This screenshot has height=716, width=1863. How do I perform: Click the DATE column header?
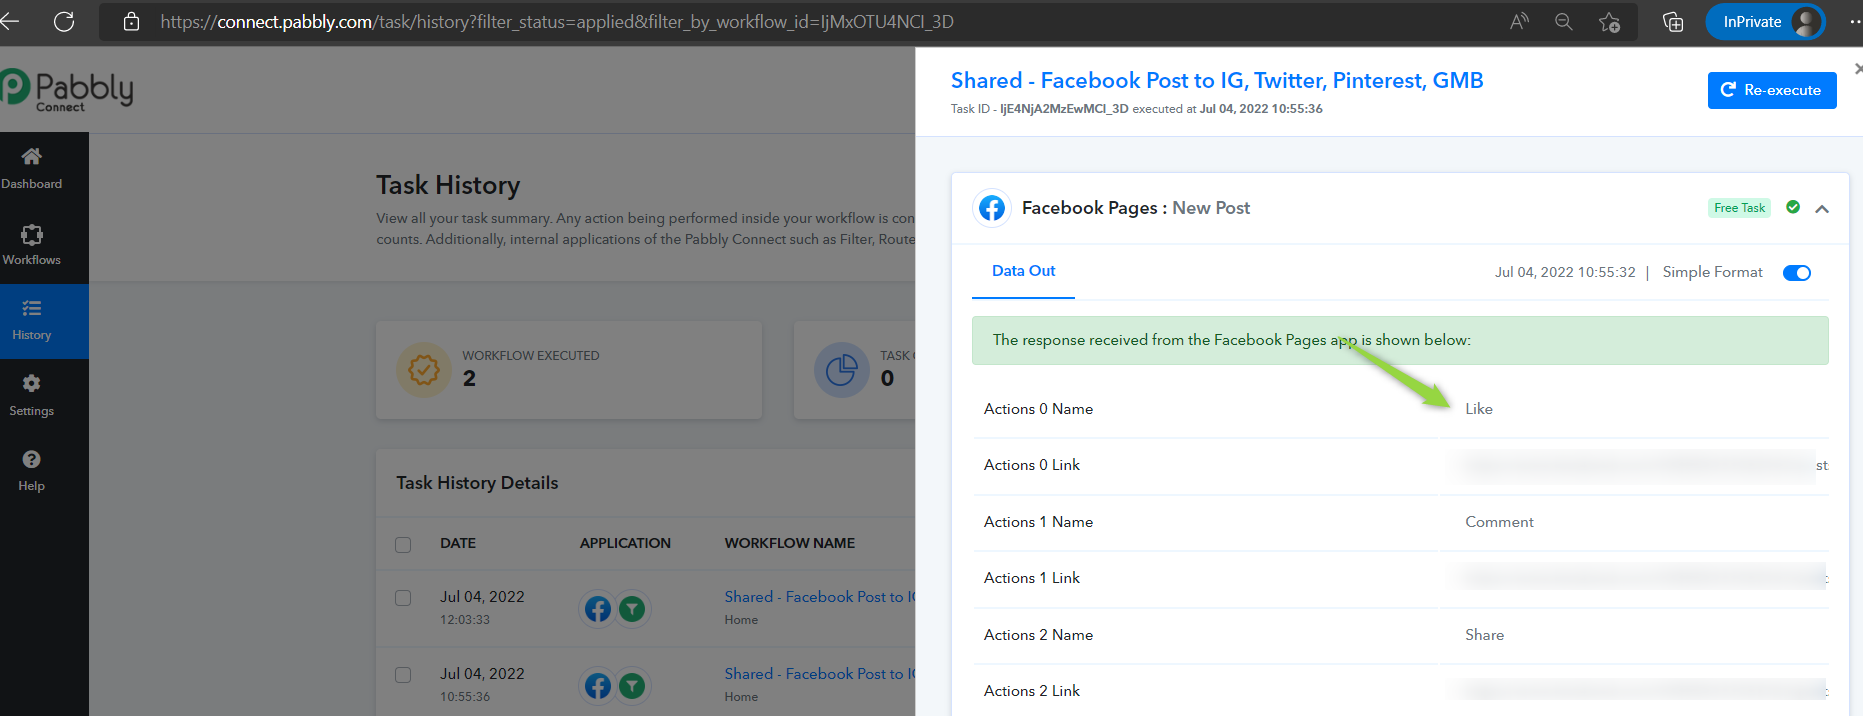click(458, 543)
